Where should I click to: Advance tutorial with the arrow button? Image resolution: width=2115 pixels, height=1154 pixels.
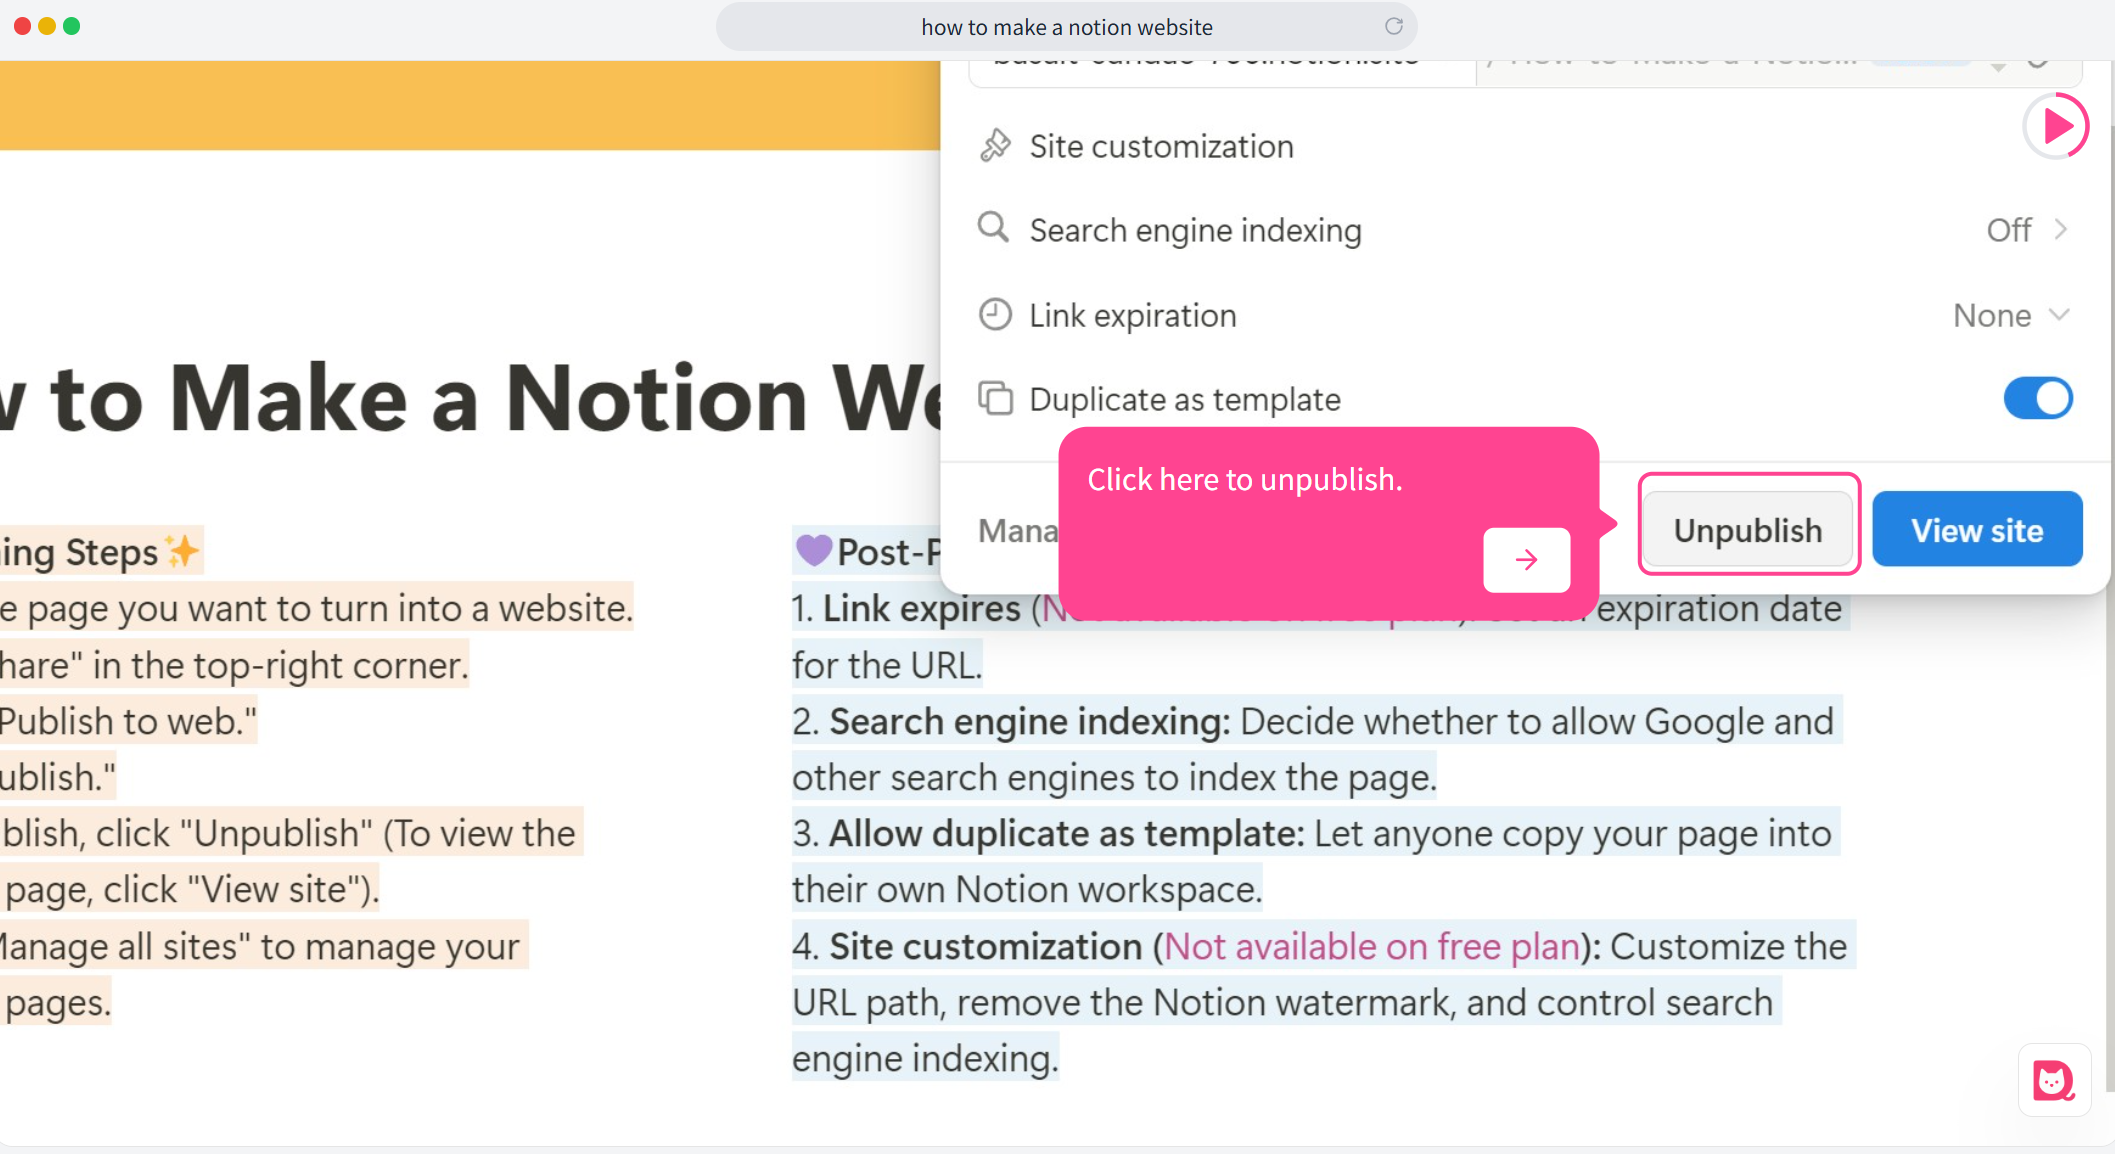[1526, 560]
